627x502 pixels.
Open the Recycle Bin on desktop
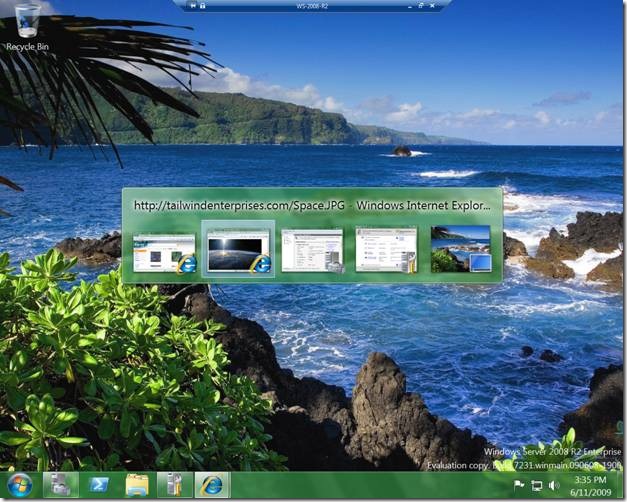pyautogui.click(x=28, y=27)
